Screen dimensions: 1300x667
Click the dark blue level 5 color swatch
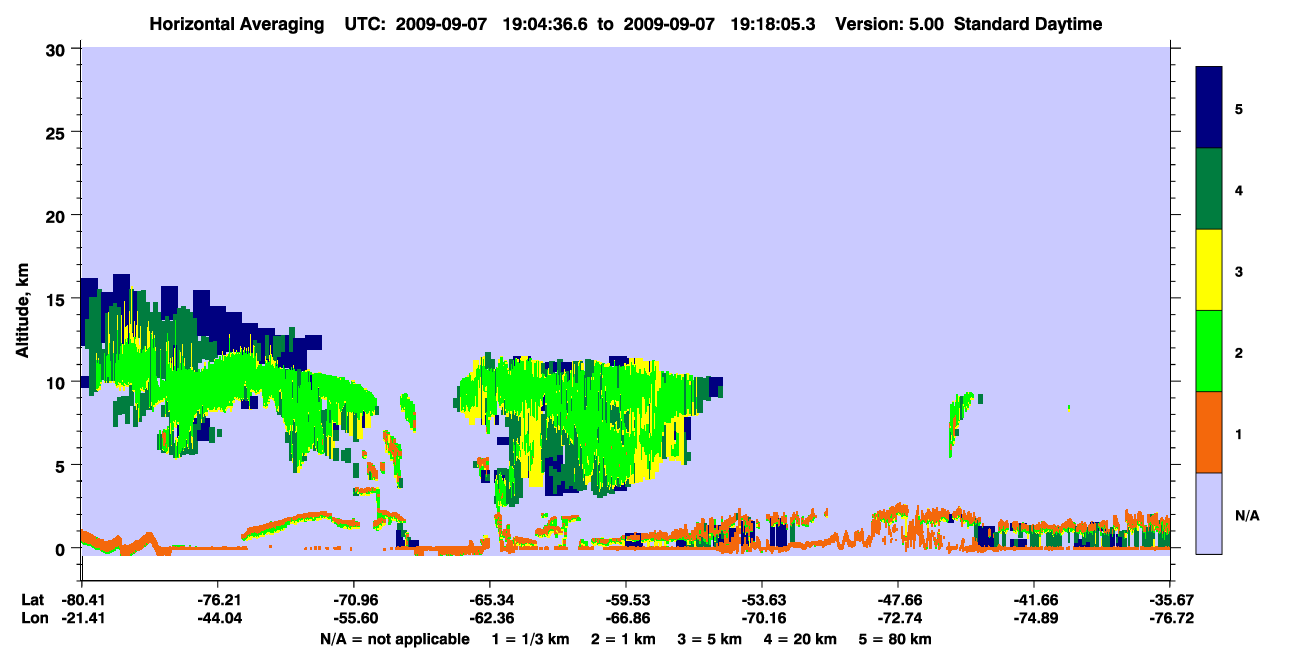coord(1209,108)
